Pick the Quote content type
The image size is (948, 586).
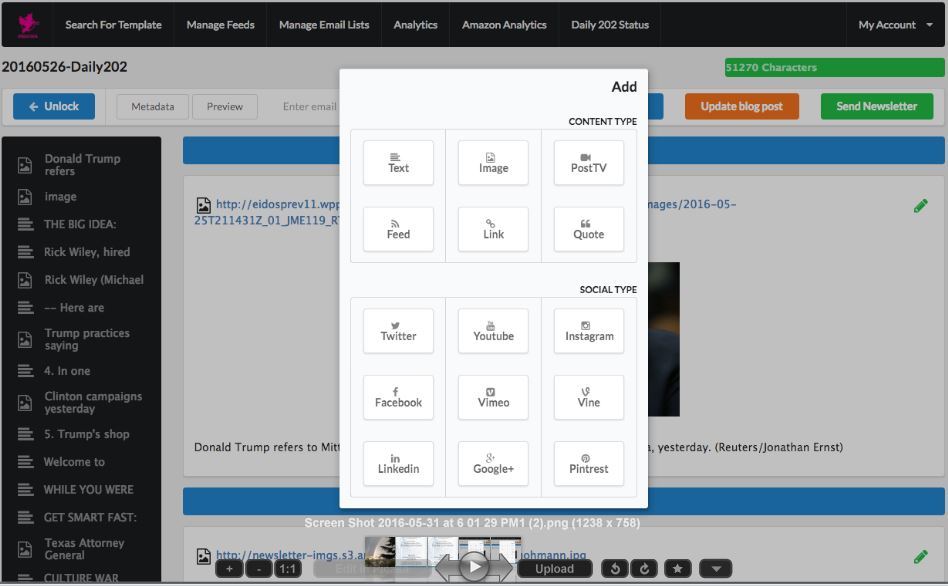(588, 229)
